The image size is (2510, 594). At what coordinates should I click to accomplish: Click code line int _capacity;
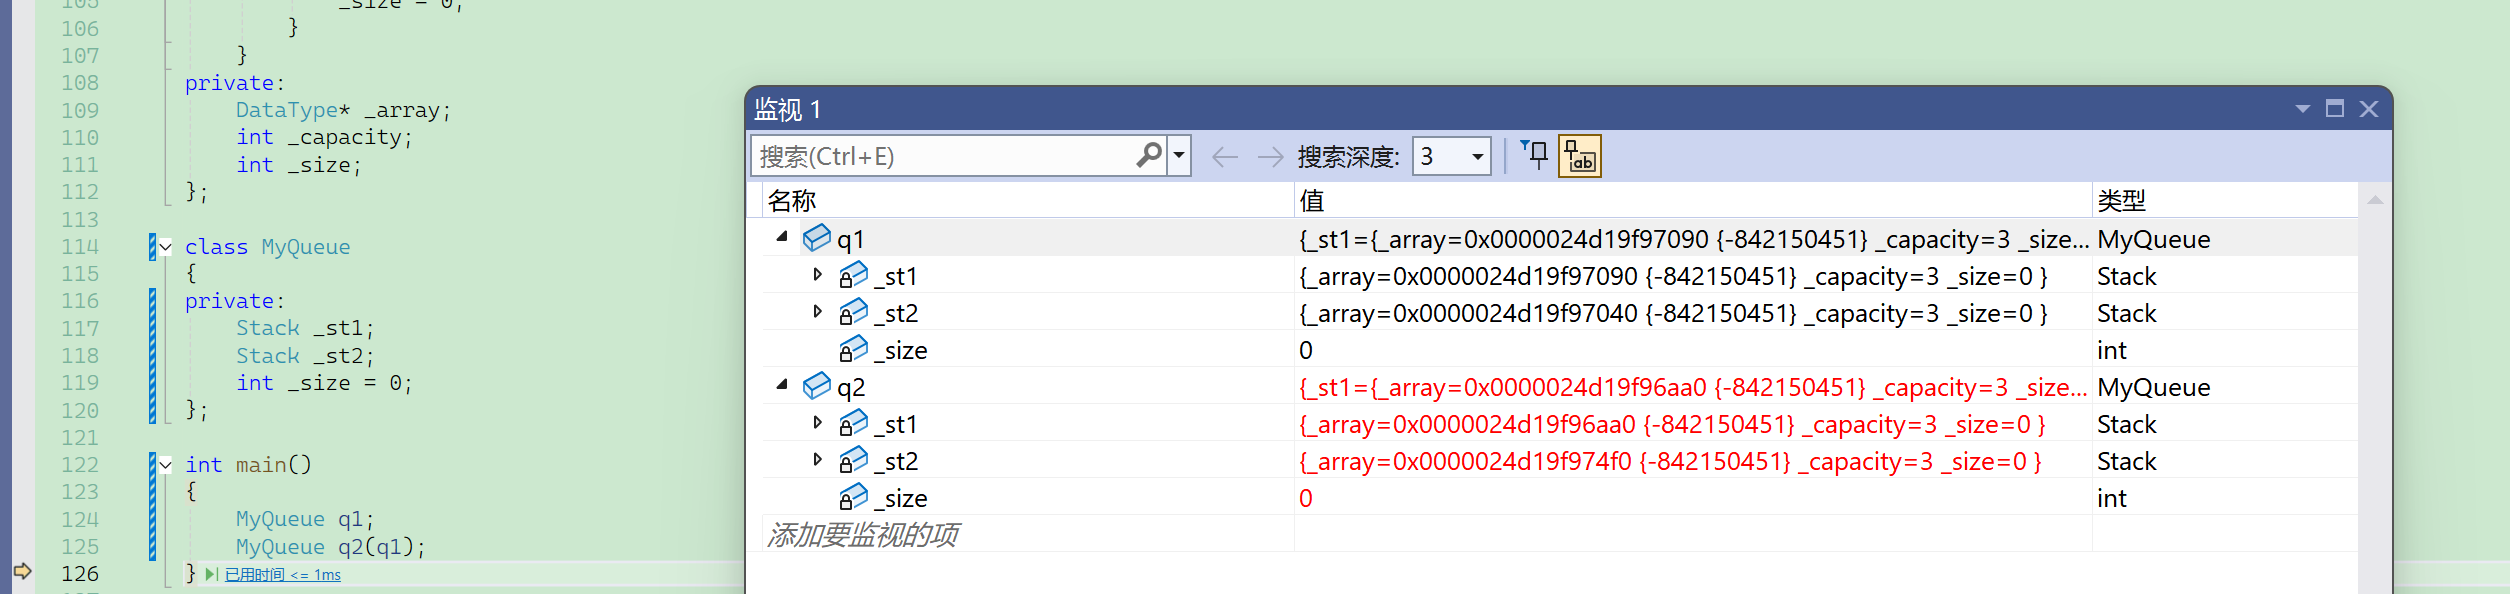point(324,137)
